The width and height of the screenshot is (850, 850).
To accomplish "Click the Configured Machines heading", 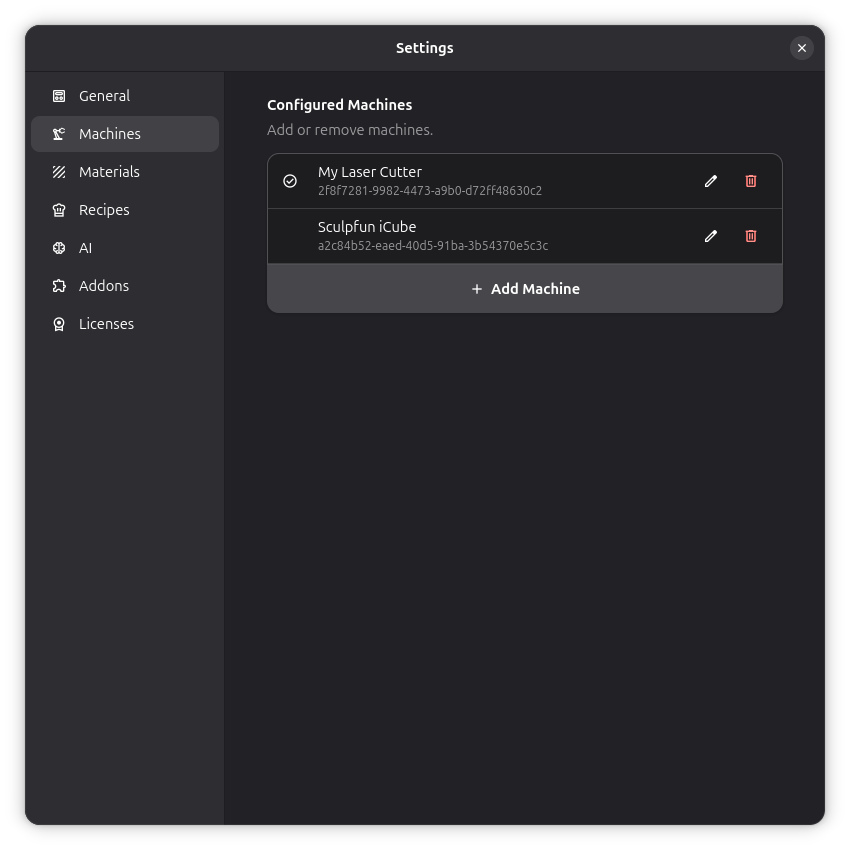I will click(339, 105).
